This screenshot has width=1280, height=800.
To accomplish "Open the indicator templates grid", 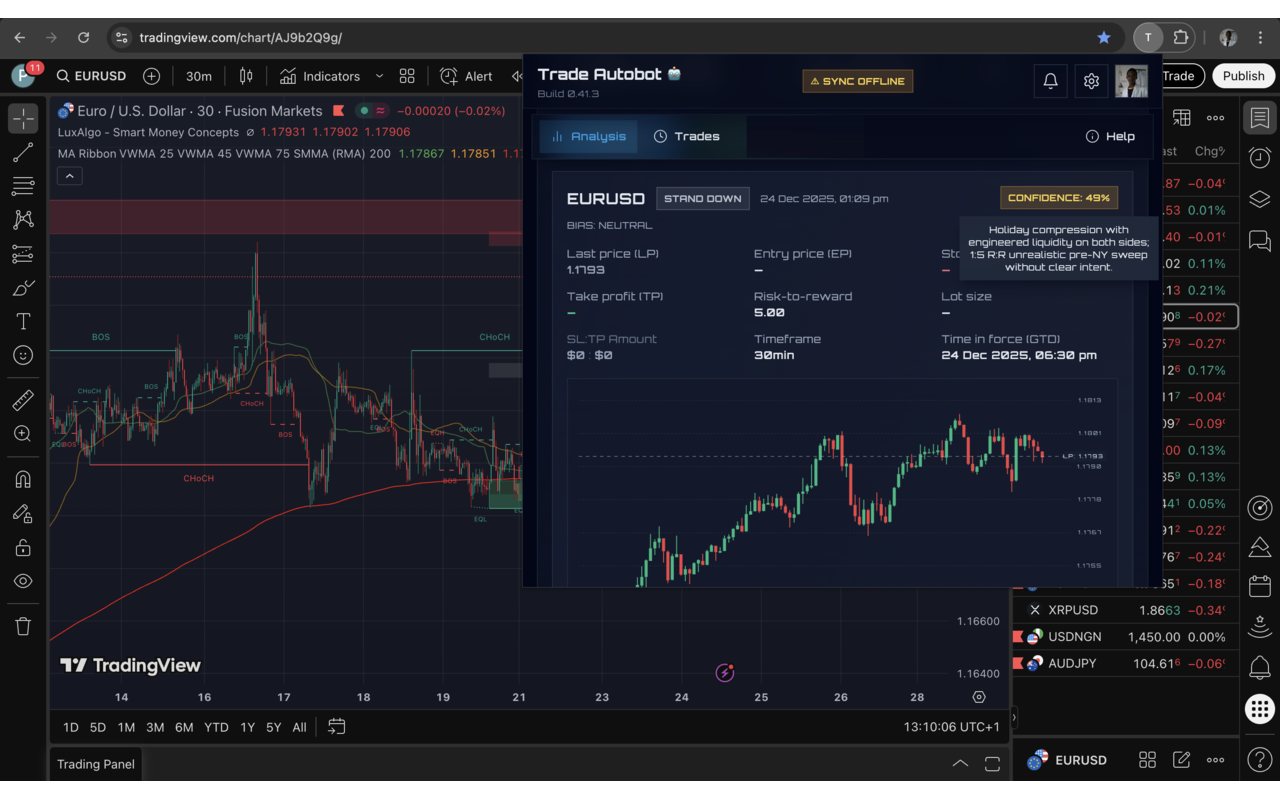I will (407, 76).
